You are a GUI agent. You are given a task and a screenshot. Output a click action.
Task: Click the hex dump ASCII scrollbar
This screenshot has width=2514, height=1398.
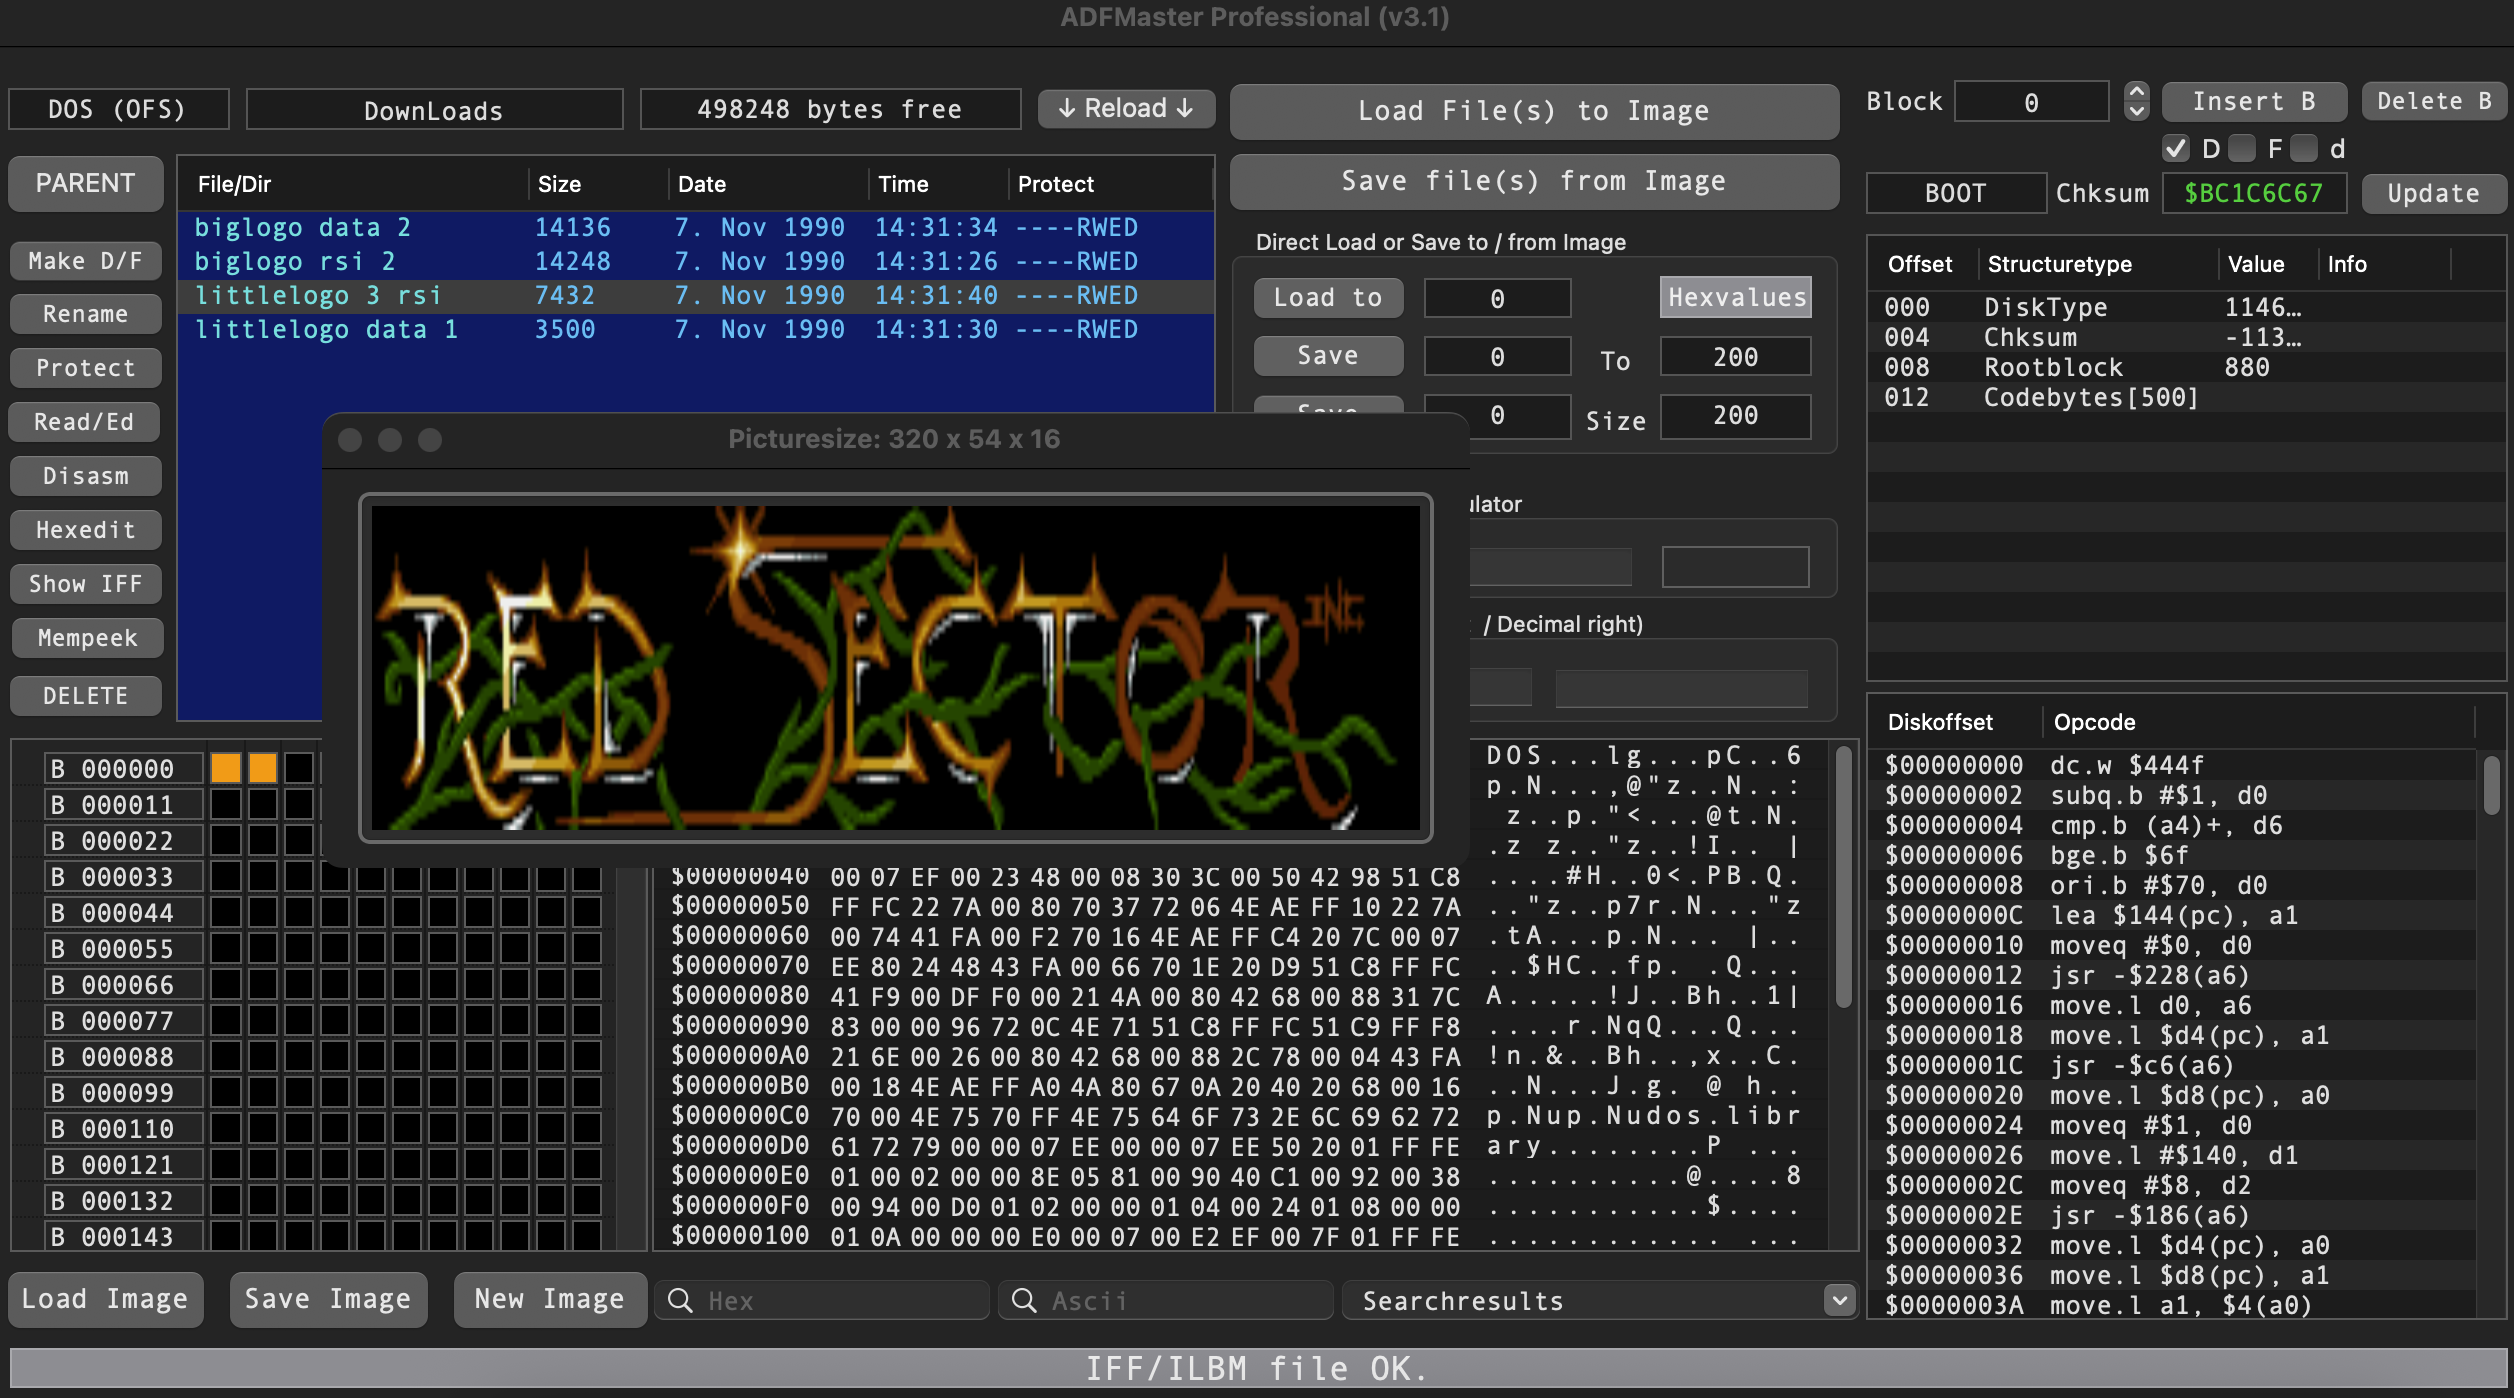point(1843,876)
